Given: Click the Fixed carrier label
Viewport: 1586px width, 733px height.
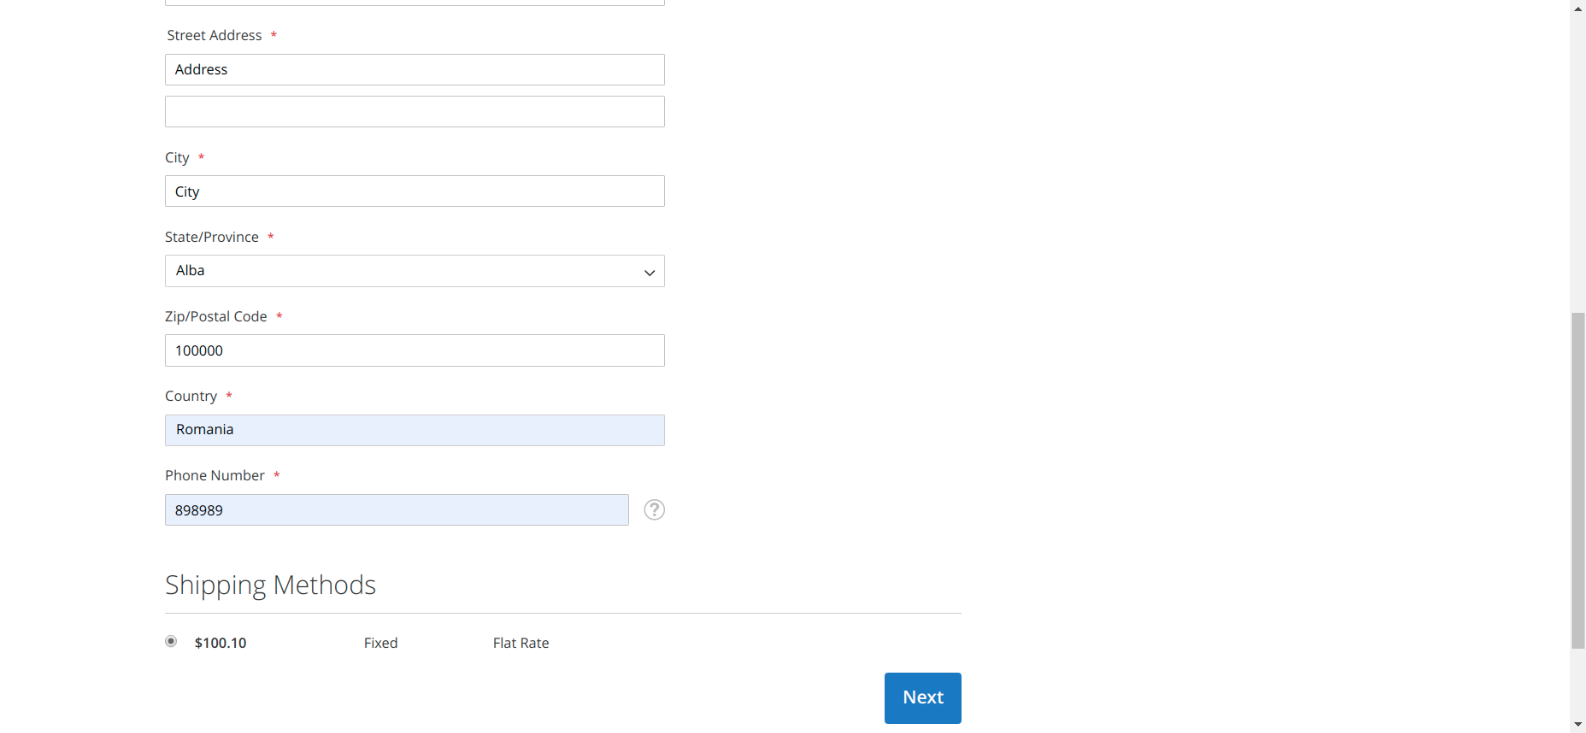Looking at the screenshot, I should pos(380,643).
